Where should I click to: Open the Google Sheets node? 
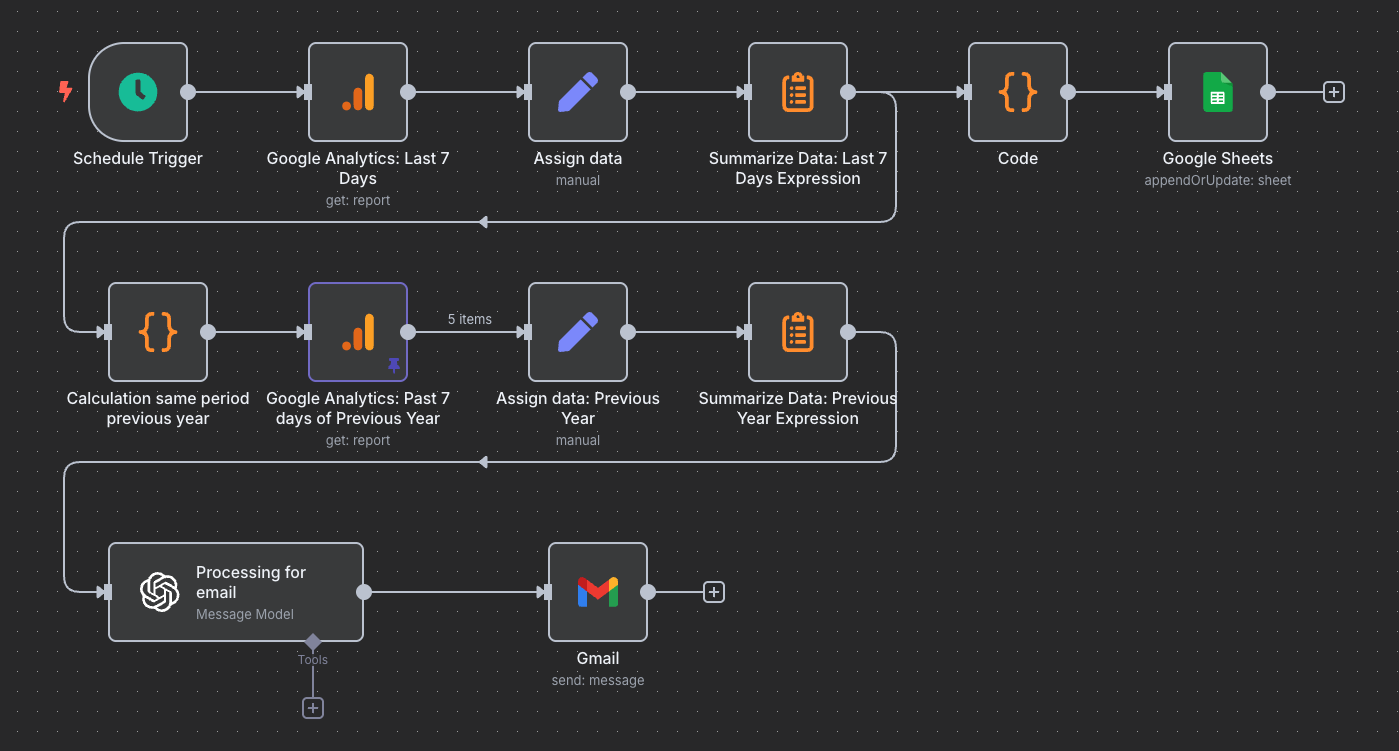pos(1218,92)
